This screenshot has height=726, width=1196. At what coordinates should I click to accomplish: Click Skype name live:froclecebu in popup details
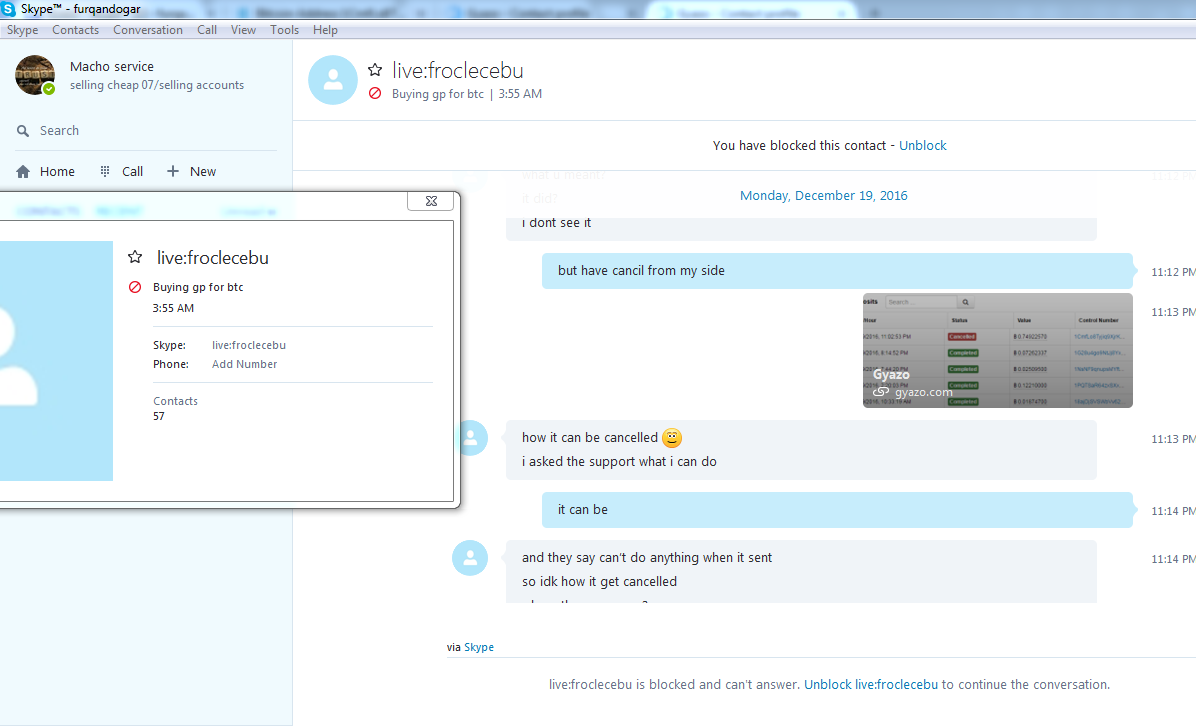click(x=249, y=345)
